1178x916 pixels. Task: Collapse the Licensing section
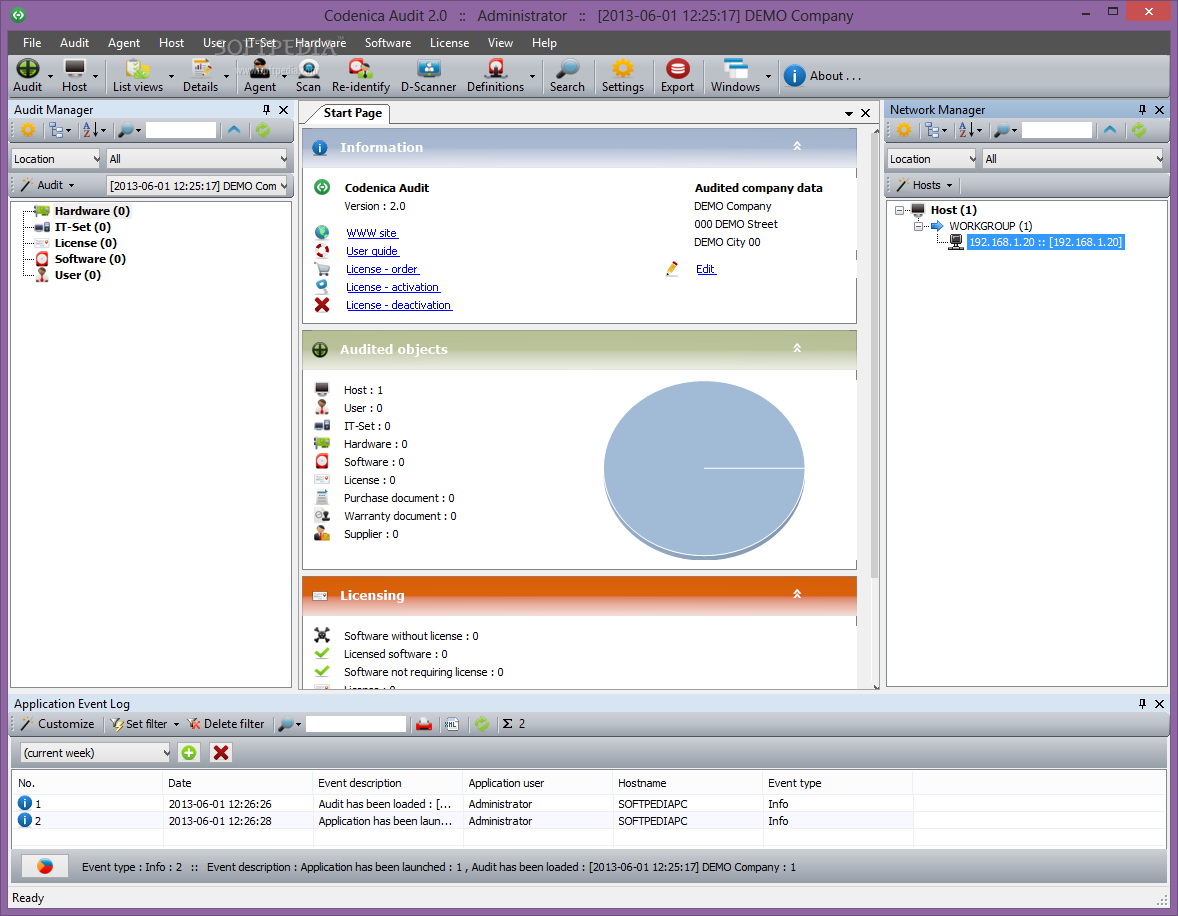[797, 594]
